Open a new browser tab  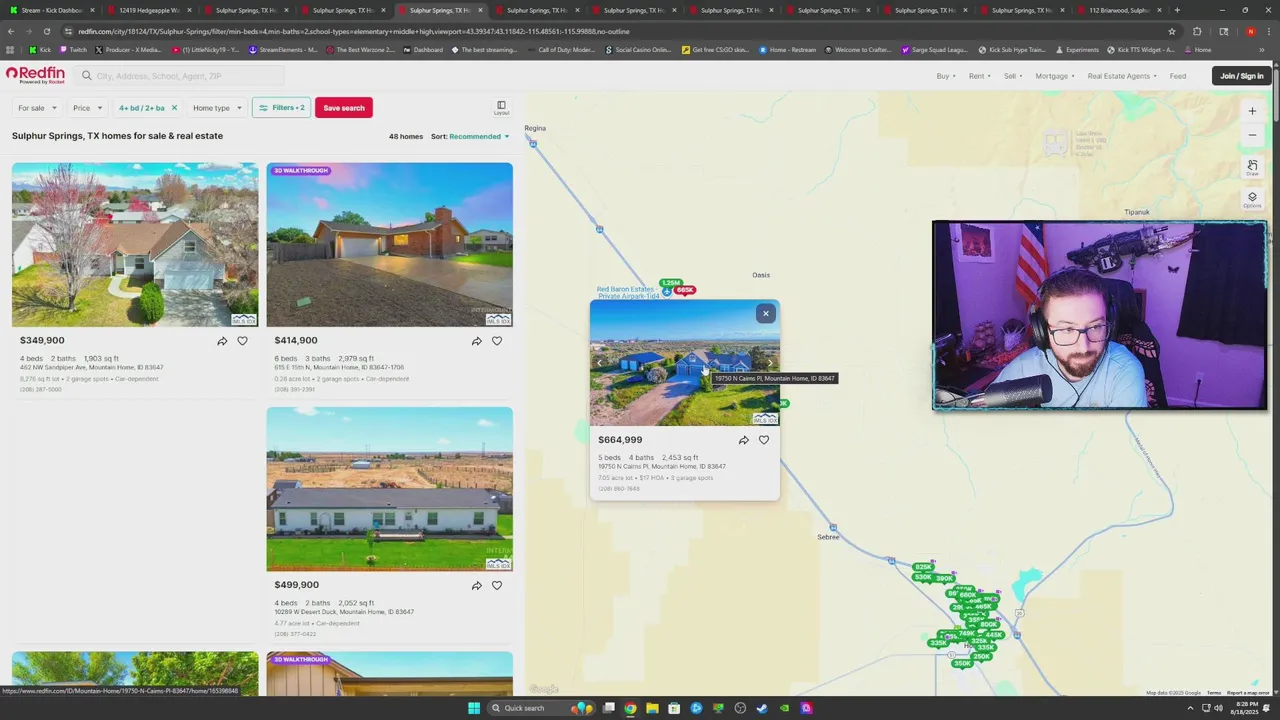[1177, 10]
